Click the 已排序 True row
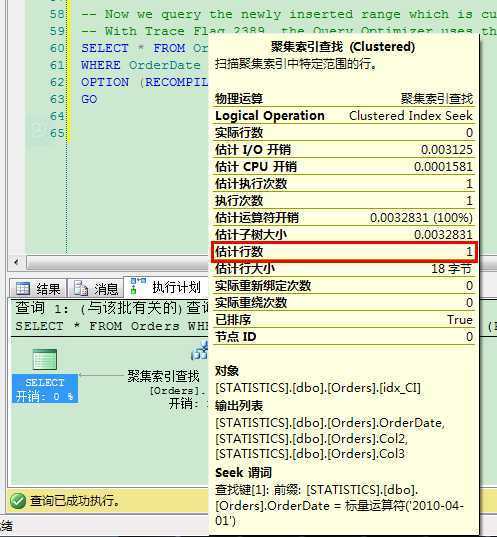The height and width of the screenshot is (537, 497). pyautogui.click(x=344, y=320)
